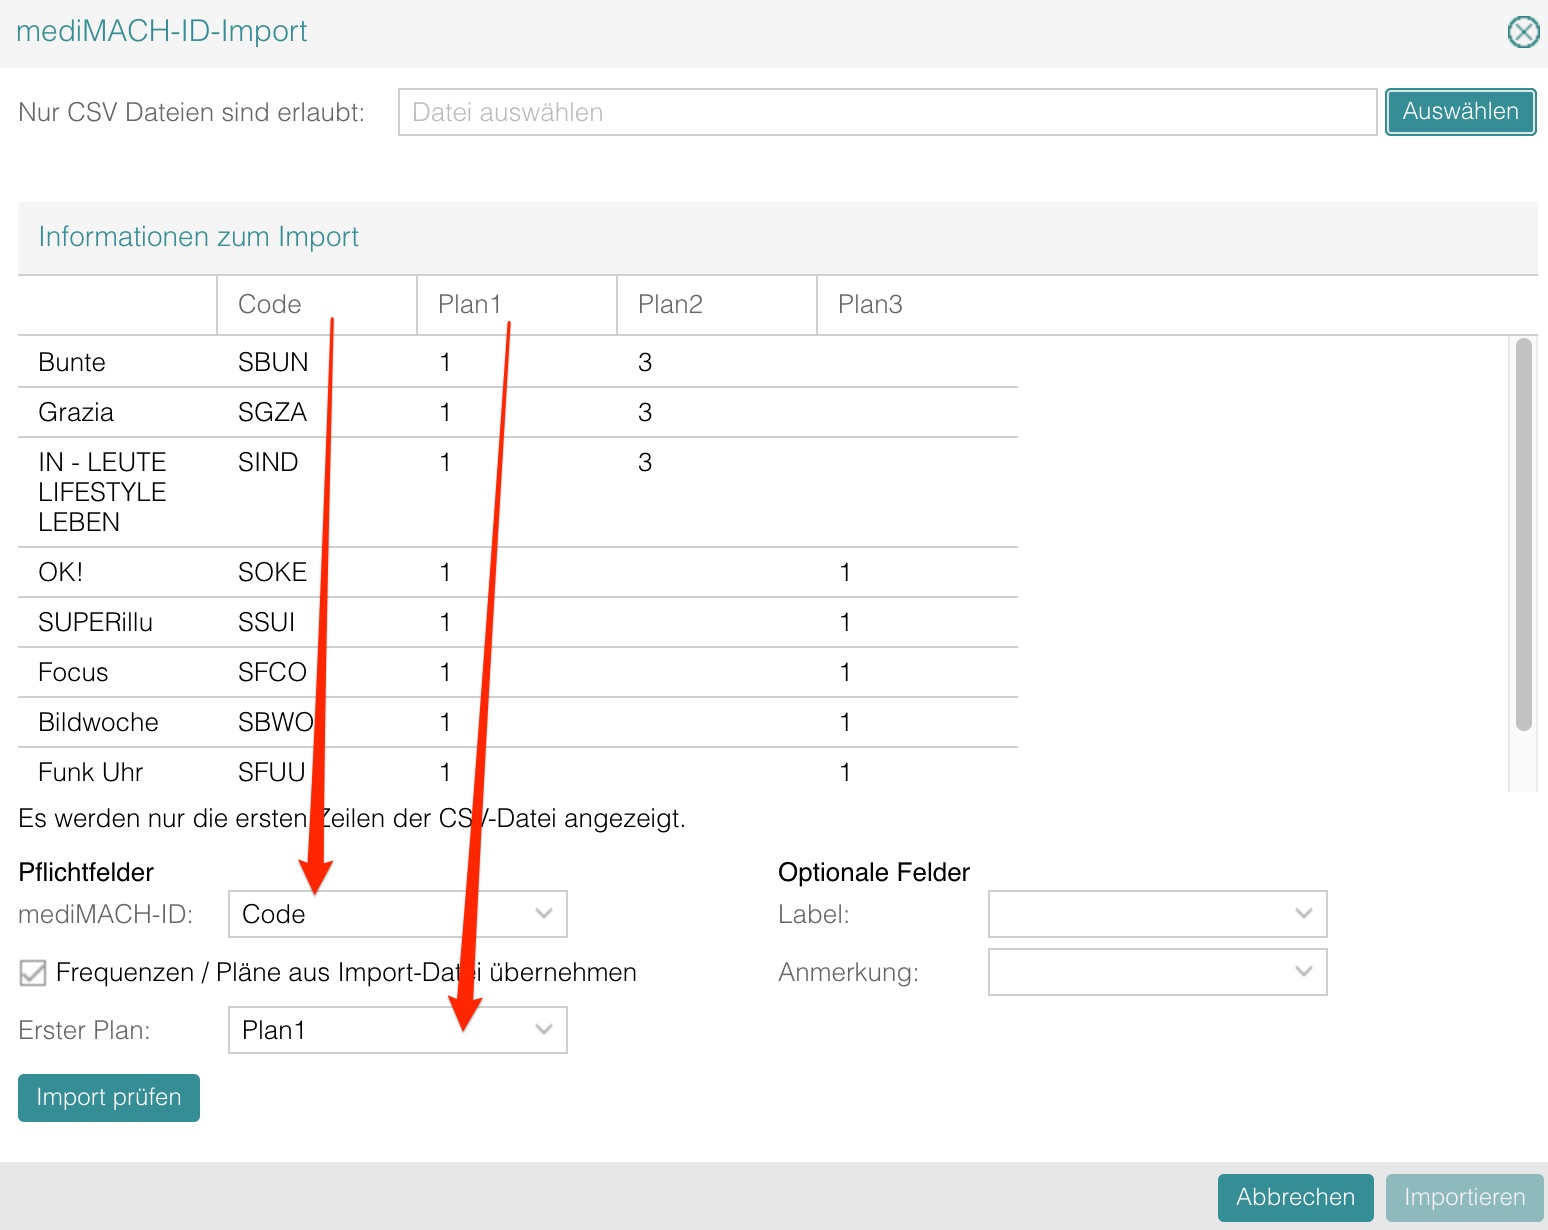
Task: Expand the Label dropdown
Action: pyautogui.click(x=1157, y=914)
